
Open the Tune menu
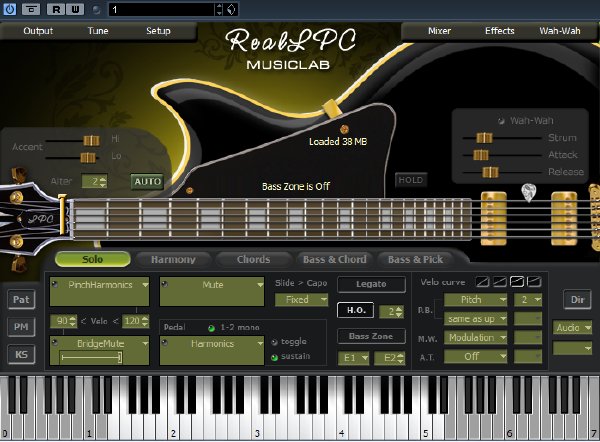pos(98,31)
